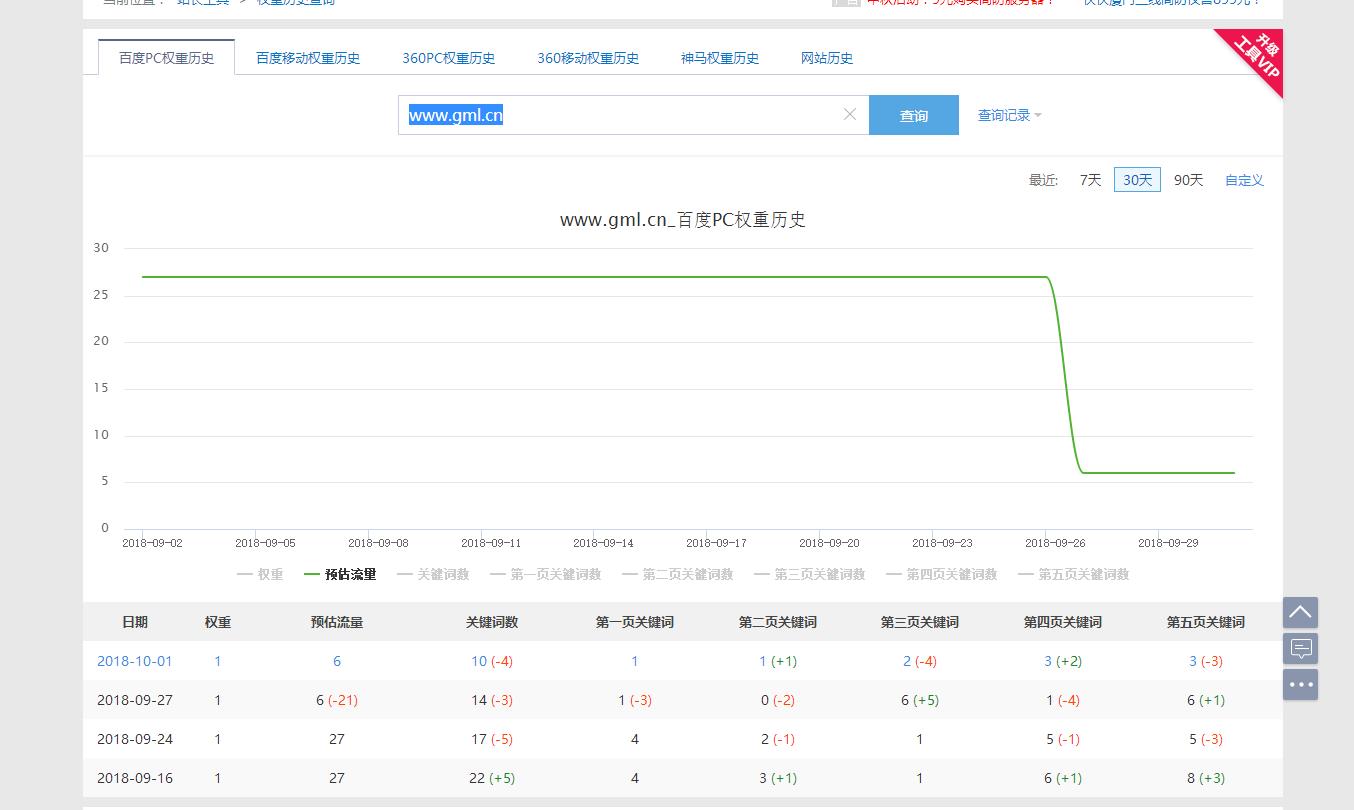Open the 2018-10-01 date link

tap(134, 661)
